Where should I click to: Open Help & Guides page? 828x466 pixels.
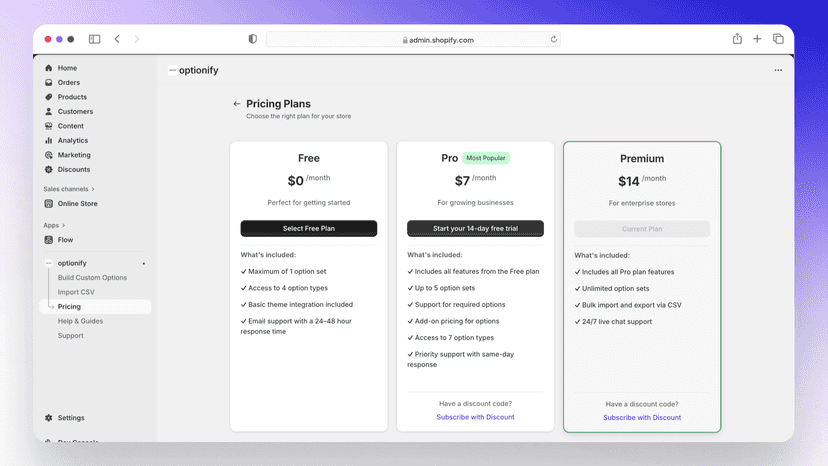coord(80,321)
